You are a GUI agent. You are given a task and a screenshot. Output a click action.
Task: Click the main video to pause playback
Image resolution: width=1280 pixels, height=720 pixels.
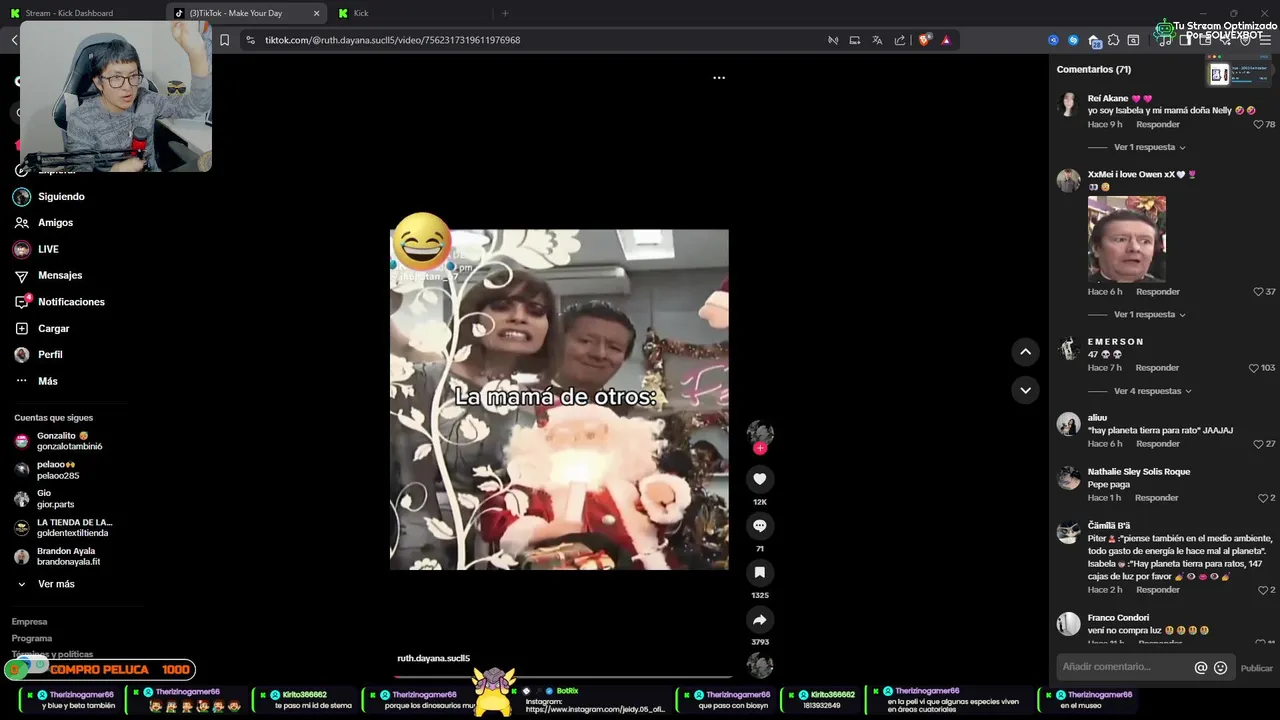559,400
